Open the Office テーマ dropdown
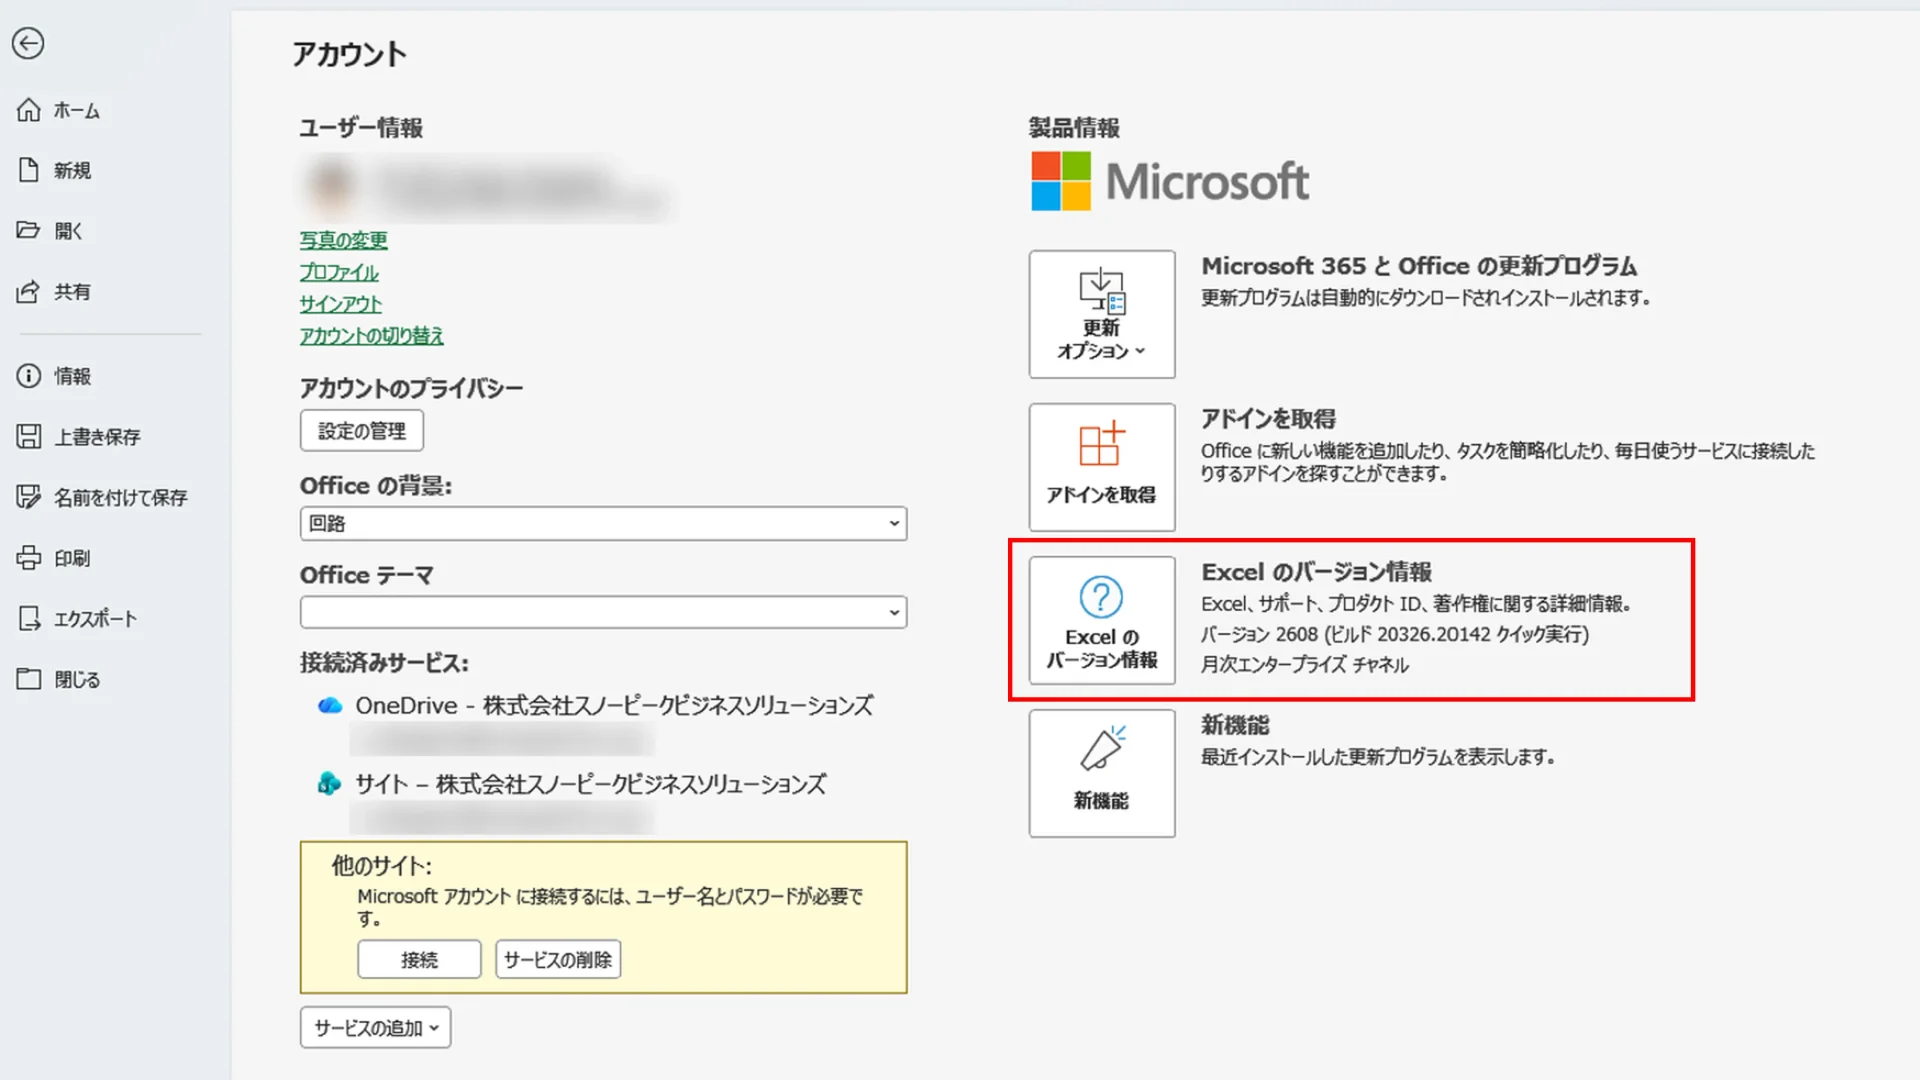This screenshot has height=1080, width=1920. tap(603, 612)
